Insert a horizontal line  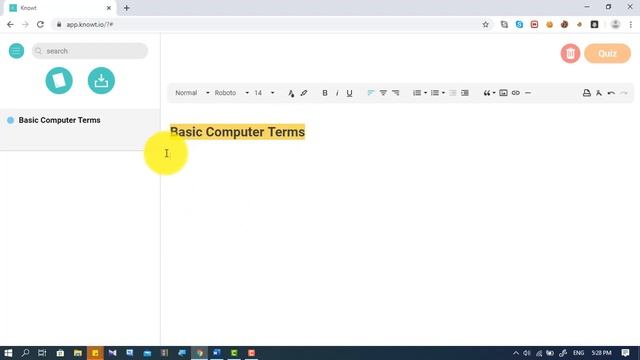click(x=528, y=93)
